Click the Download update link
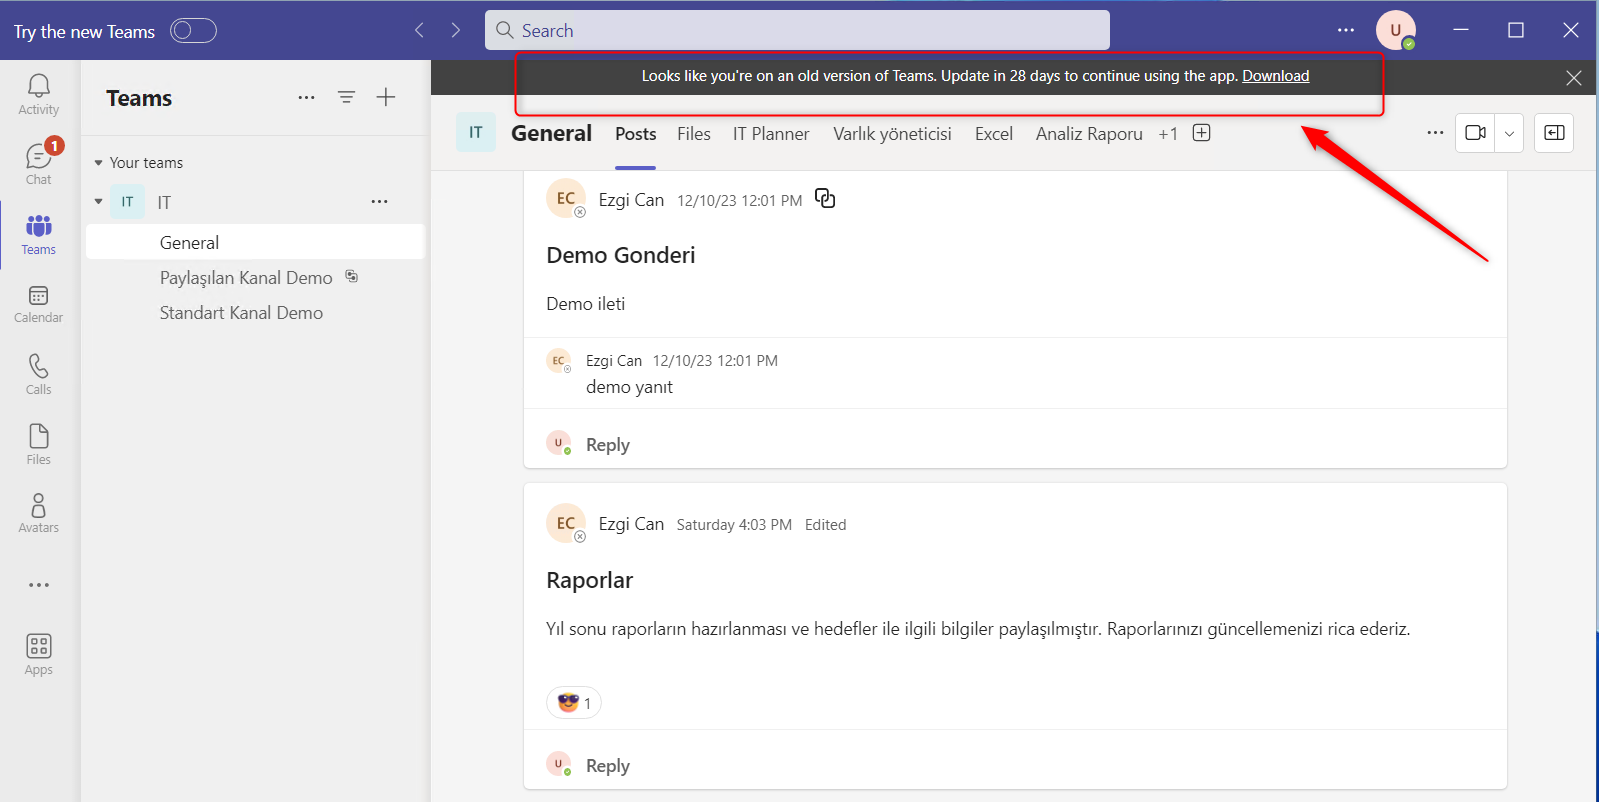 click(x=1275, y=76)
